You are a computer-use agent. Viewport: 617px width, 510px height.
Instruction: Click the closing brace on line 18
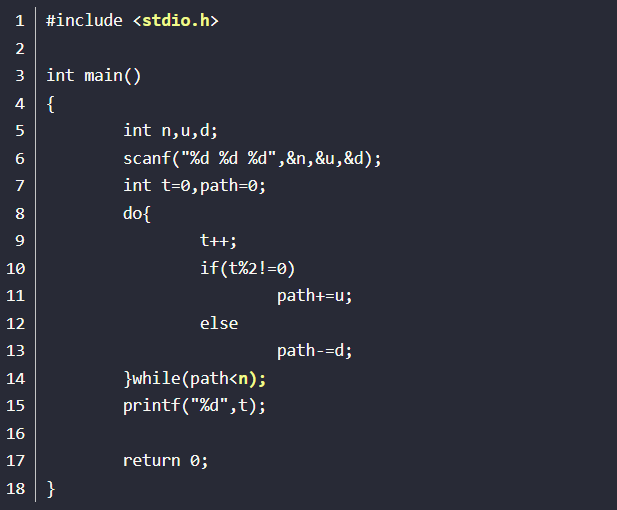coord(51,488)
